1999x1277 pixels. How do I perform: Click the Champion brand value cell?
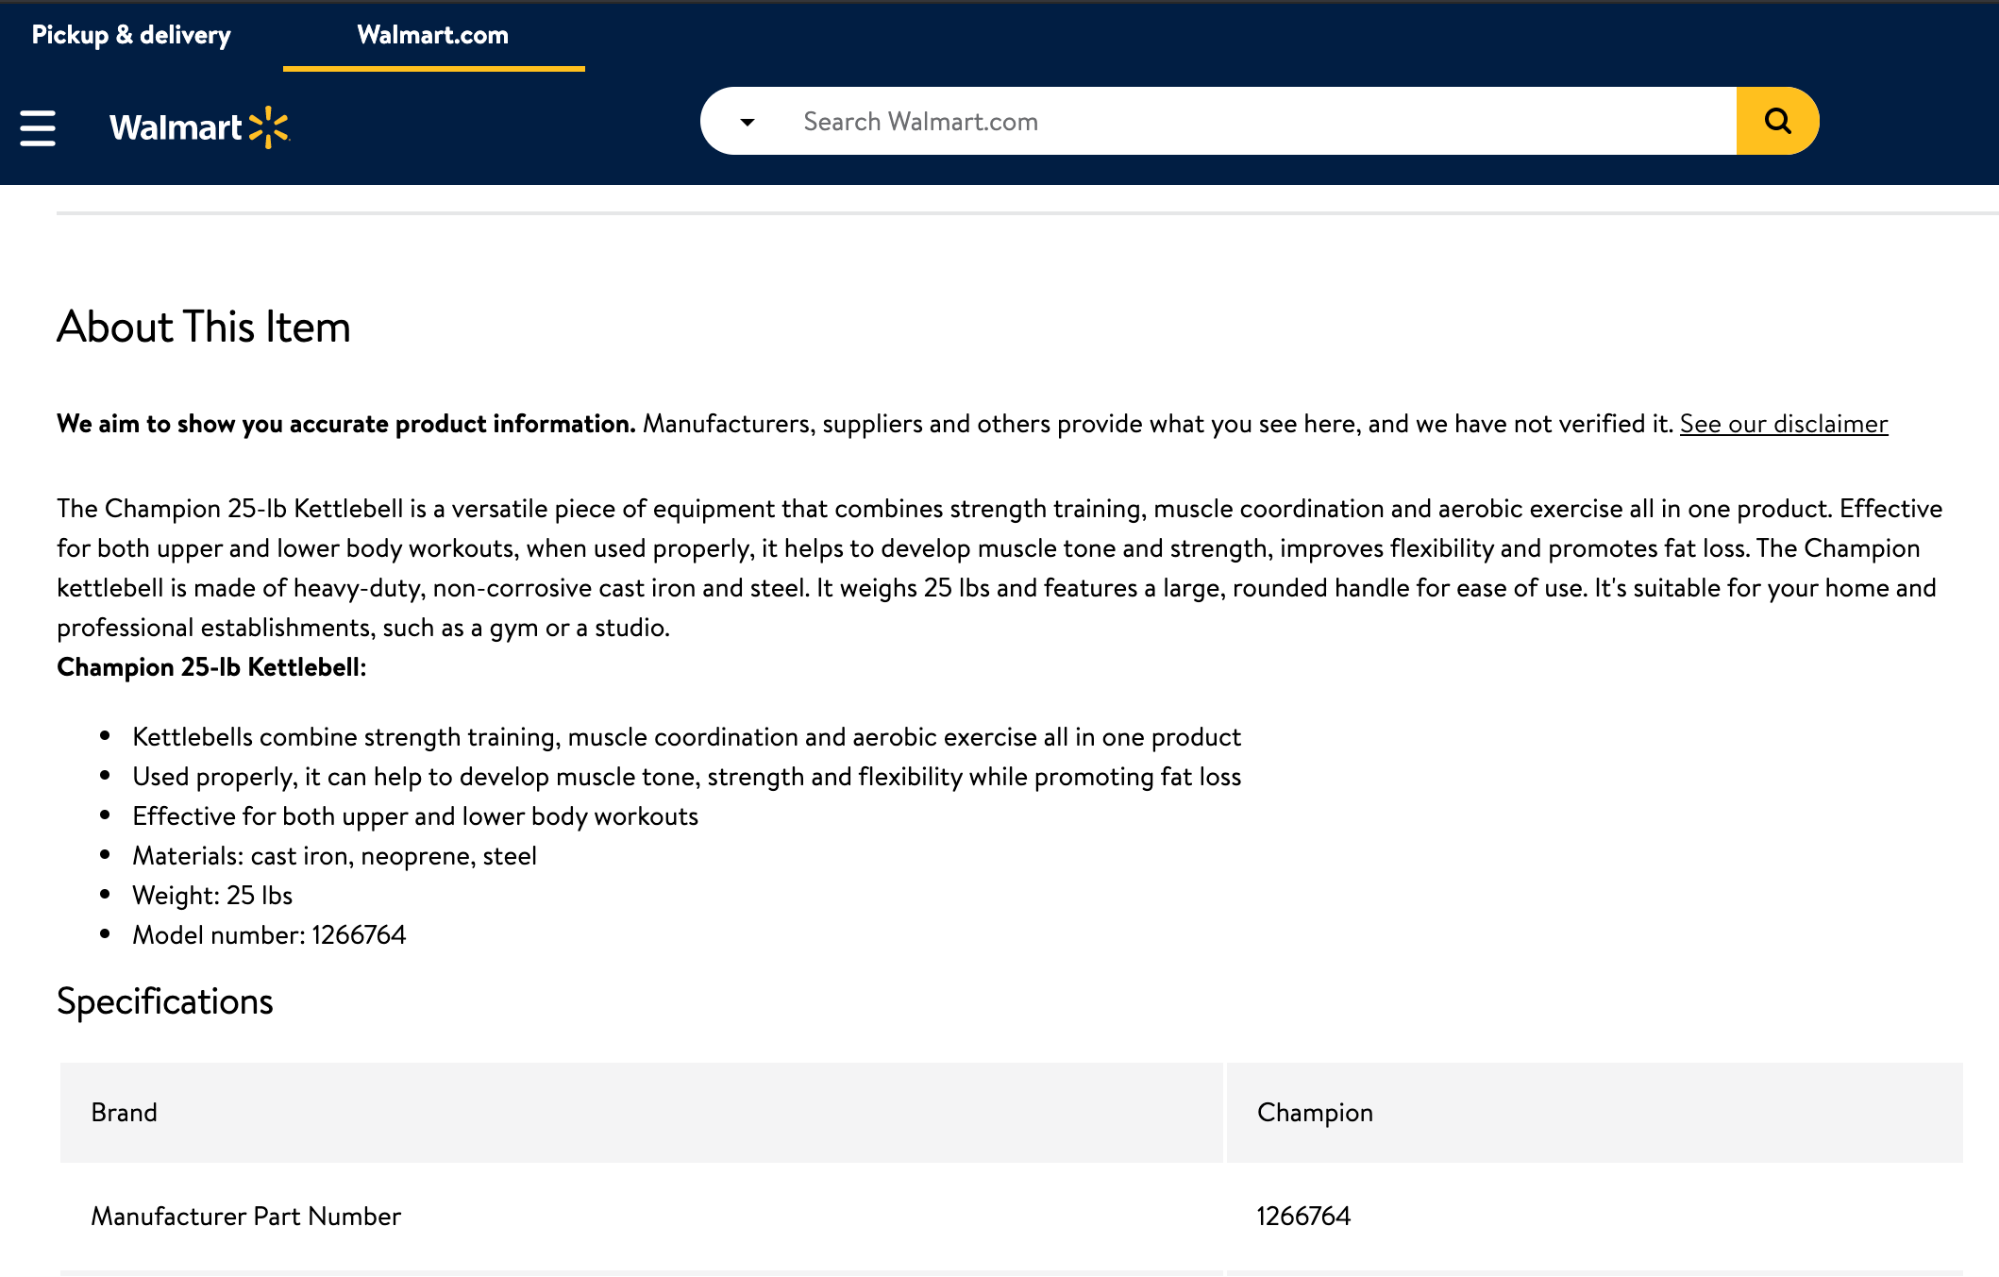click(x=1594, y=1113)
